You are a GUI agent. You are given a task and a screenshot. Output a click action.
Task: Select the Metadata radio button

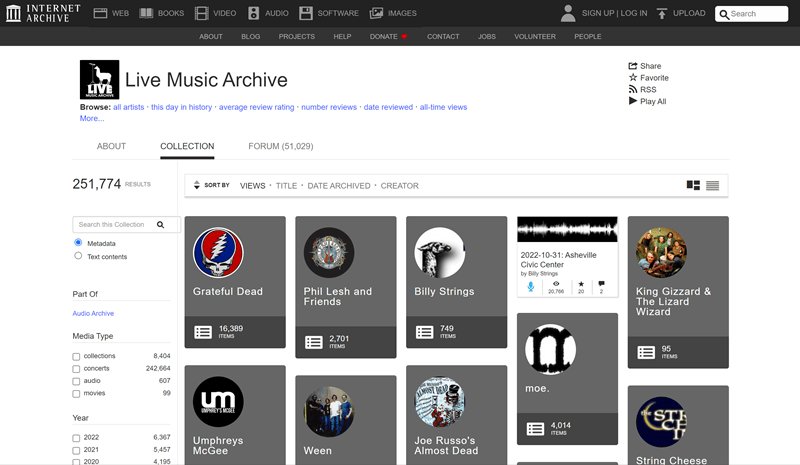78,242
